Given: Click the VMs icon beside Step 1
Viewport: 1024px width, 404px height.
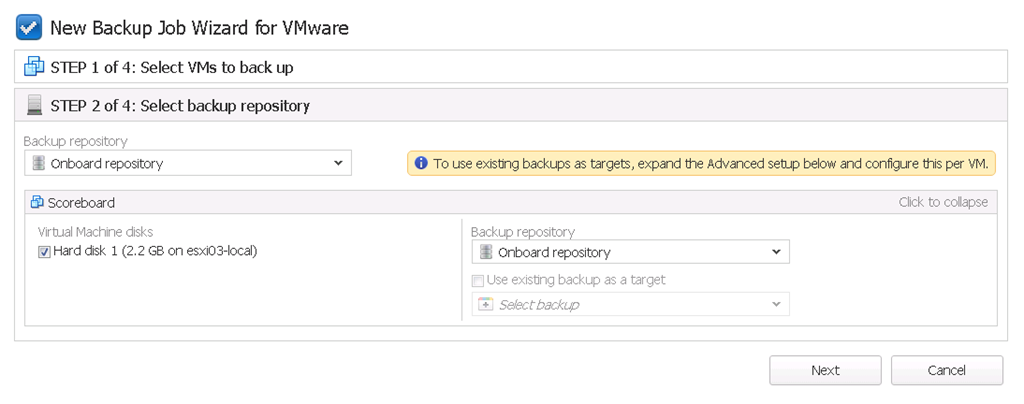Looking at the screenshot, I should tap(34, 67).
